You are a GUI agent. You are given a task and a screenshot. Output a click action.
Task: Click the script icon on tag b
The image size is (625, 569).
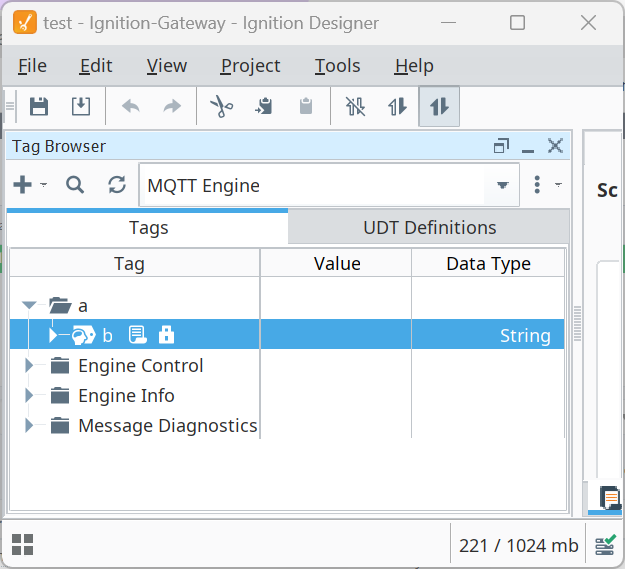[x=138, y=334]
